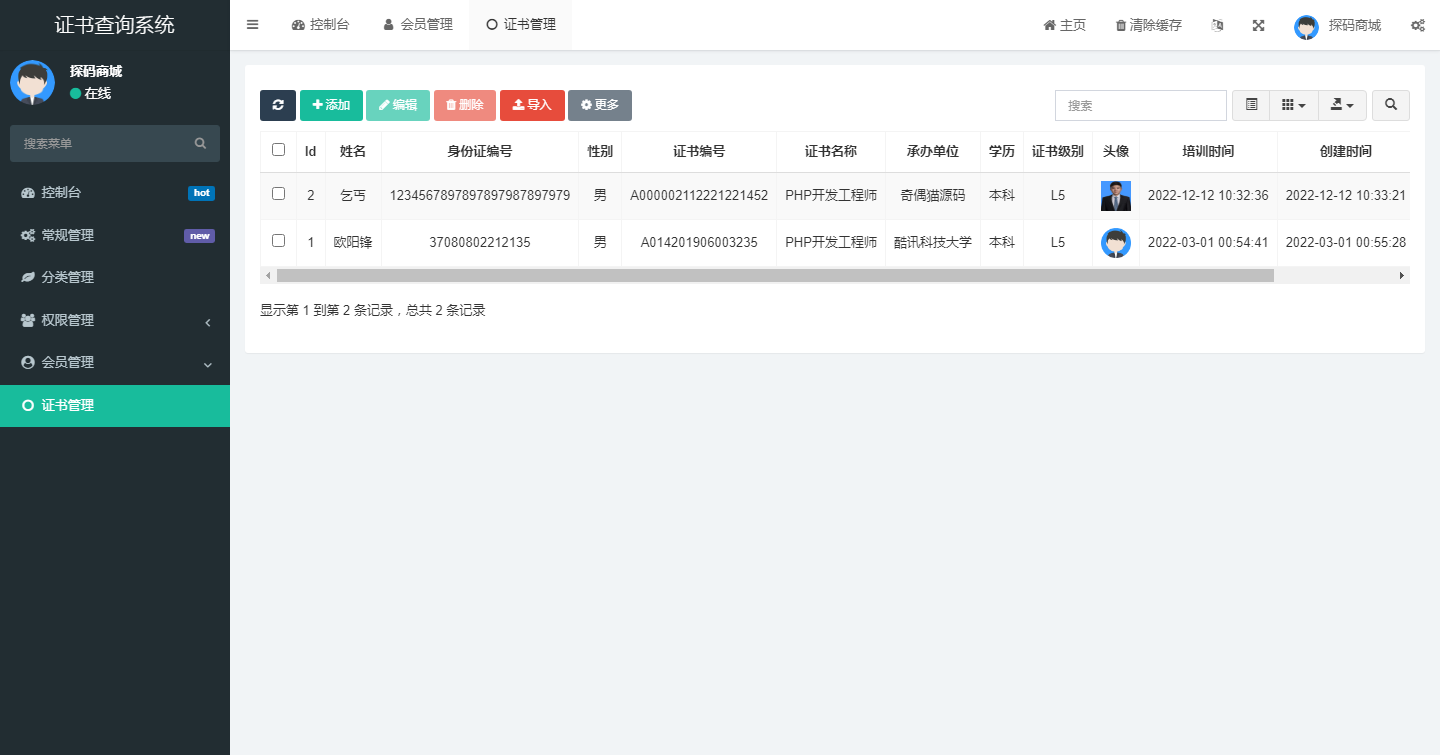This screenshot has height=755, width=1440.
Task: Click magnifier icon in sidebar menu search
Action: (201, 144)
